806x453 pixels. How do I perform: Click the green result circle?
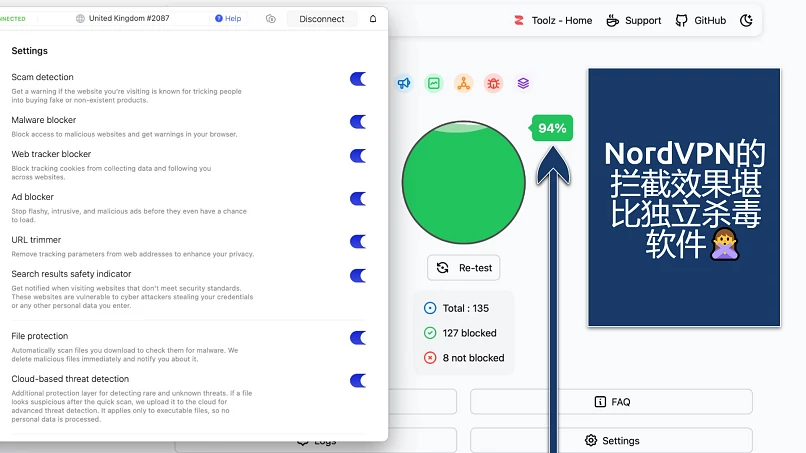(464, 183)
